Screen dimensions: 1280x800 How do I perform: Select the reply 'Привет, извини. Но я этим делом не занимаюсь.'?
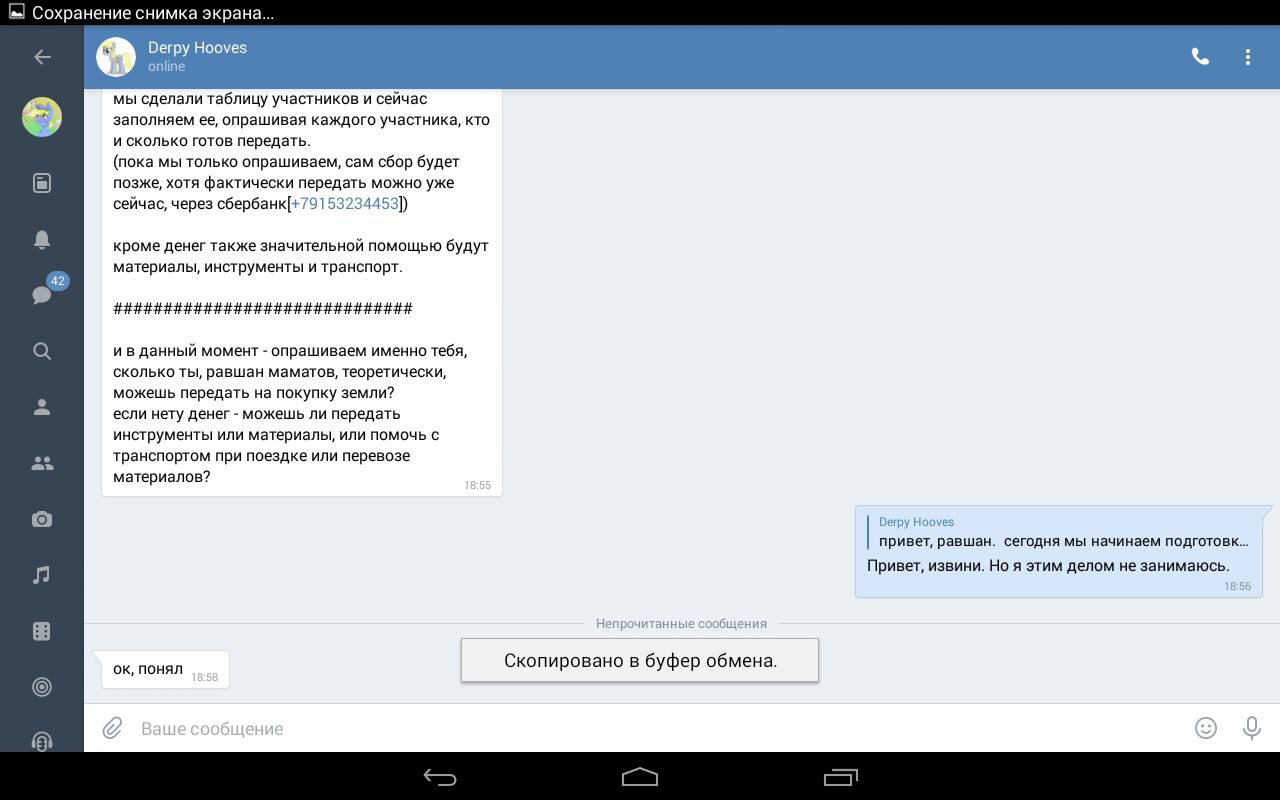[1048, 566]
